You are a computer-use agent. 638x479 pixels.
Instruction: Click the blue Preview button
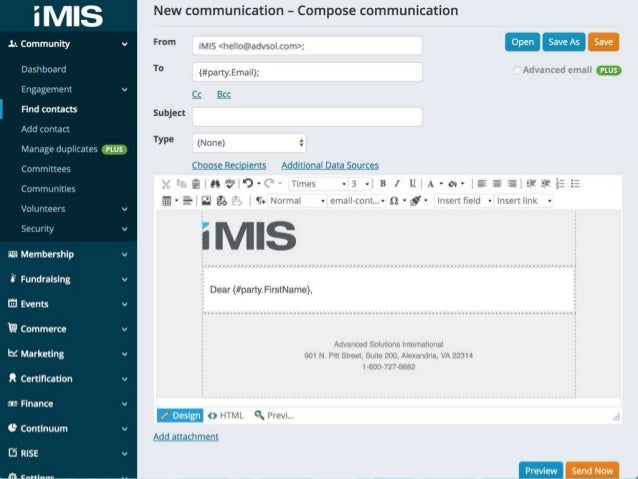pos(541,470)
